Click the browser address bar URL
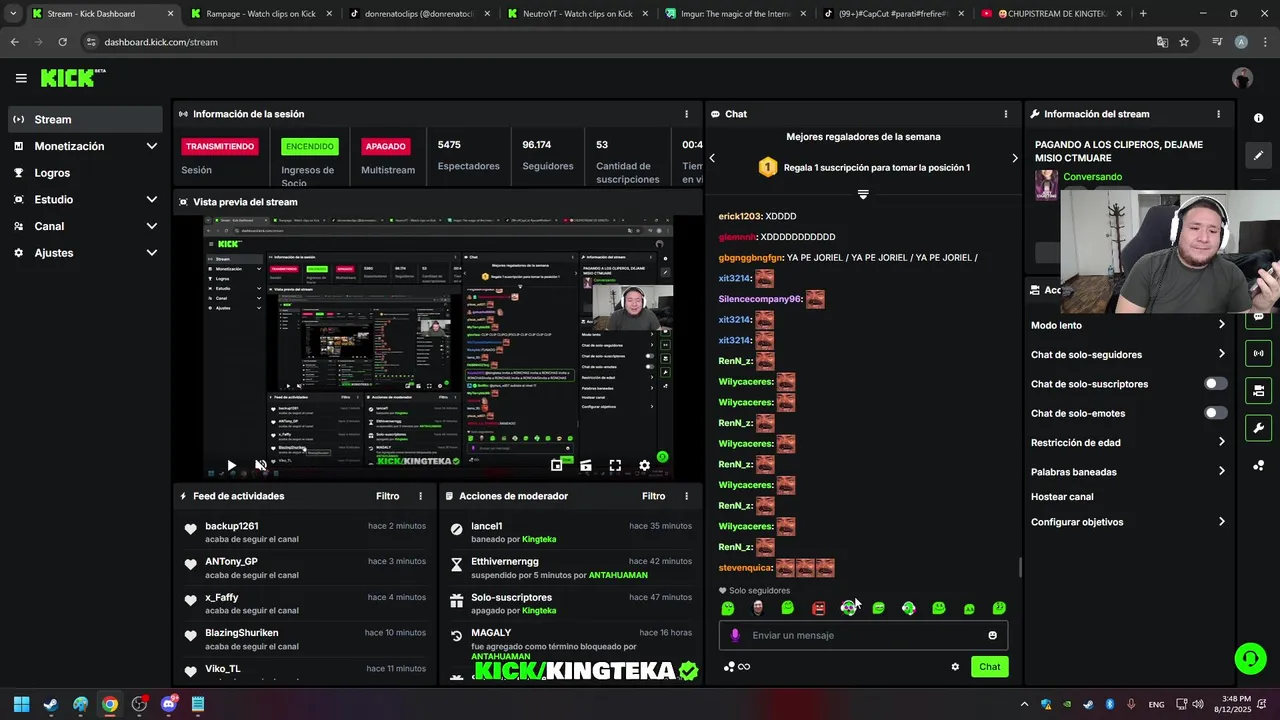The width and height of the screenshot is (1280, 720). 161,42
